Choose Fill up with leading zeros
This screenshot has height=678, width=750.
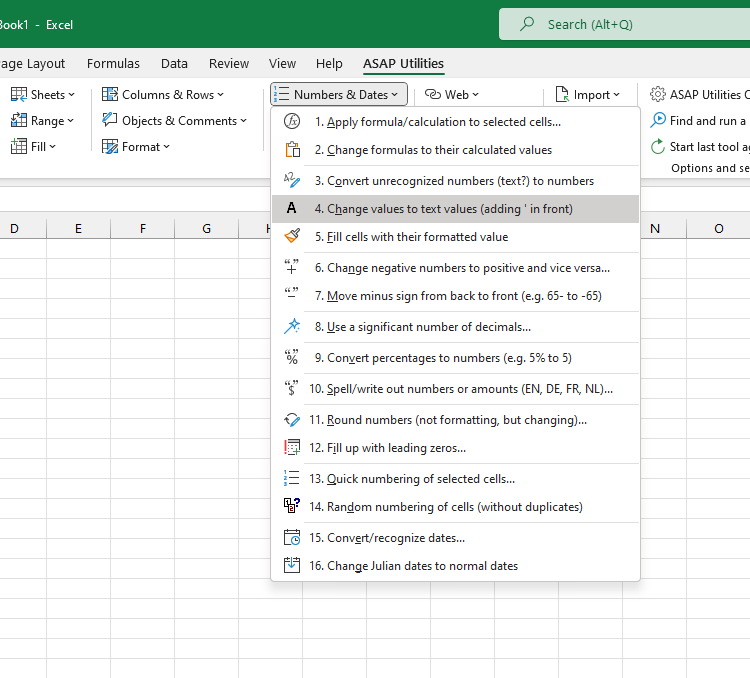tap(455, 447)
